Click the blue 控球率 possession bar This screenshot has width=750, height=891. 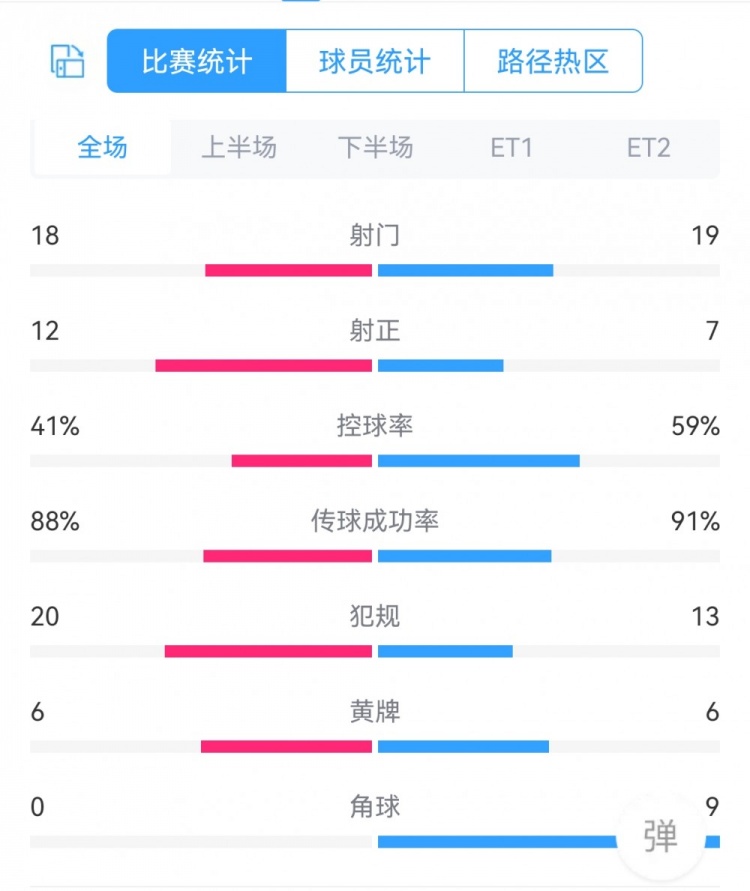pos(479,461)
